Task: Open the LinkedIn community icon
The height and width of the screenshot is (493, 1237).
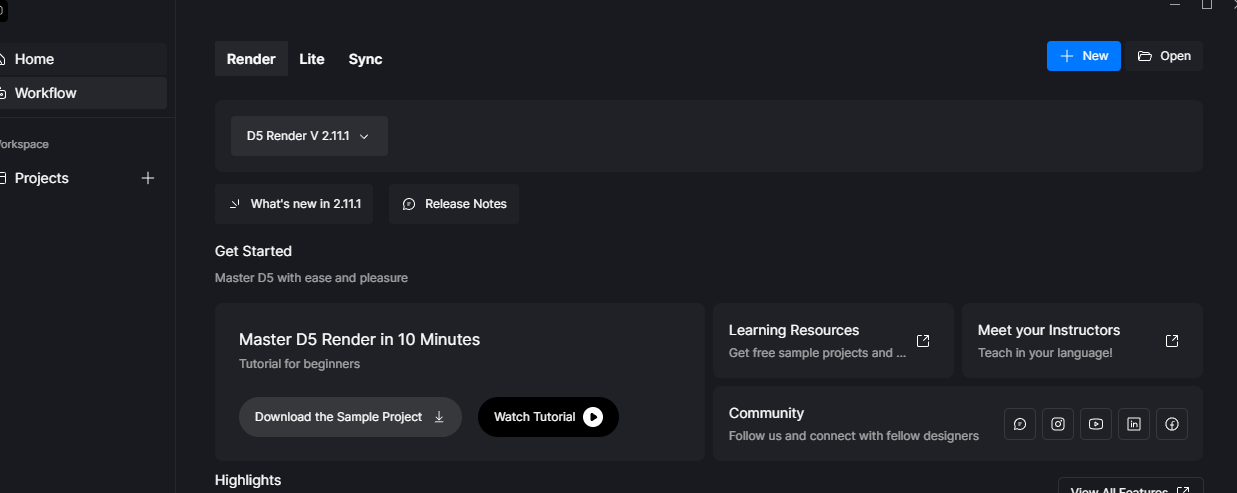Action: tap(1134, 424)
